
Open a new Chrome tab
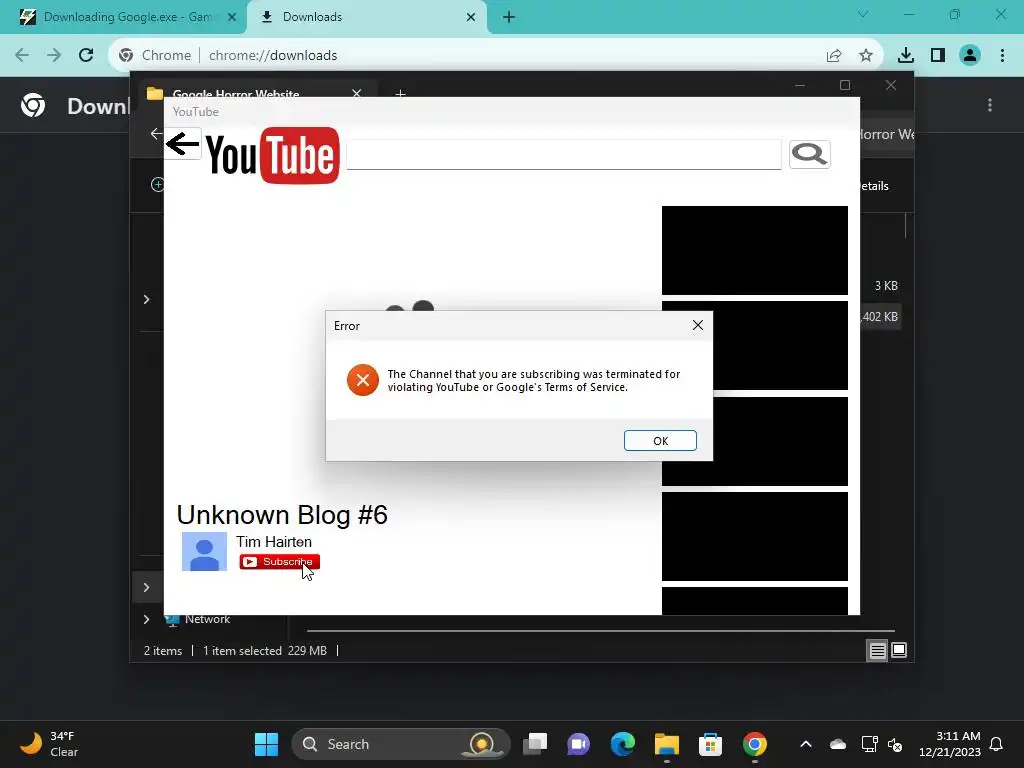click(509, 17)
